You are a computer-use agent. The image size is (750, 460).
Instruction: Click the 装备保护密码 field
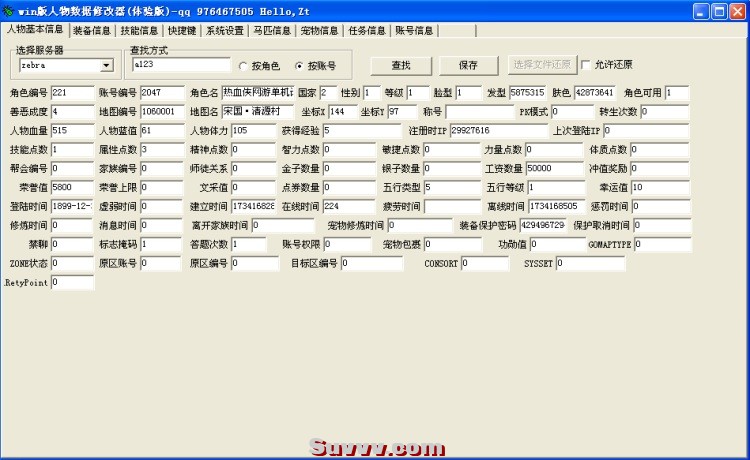pyautogui.click(x=543, y=225)
